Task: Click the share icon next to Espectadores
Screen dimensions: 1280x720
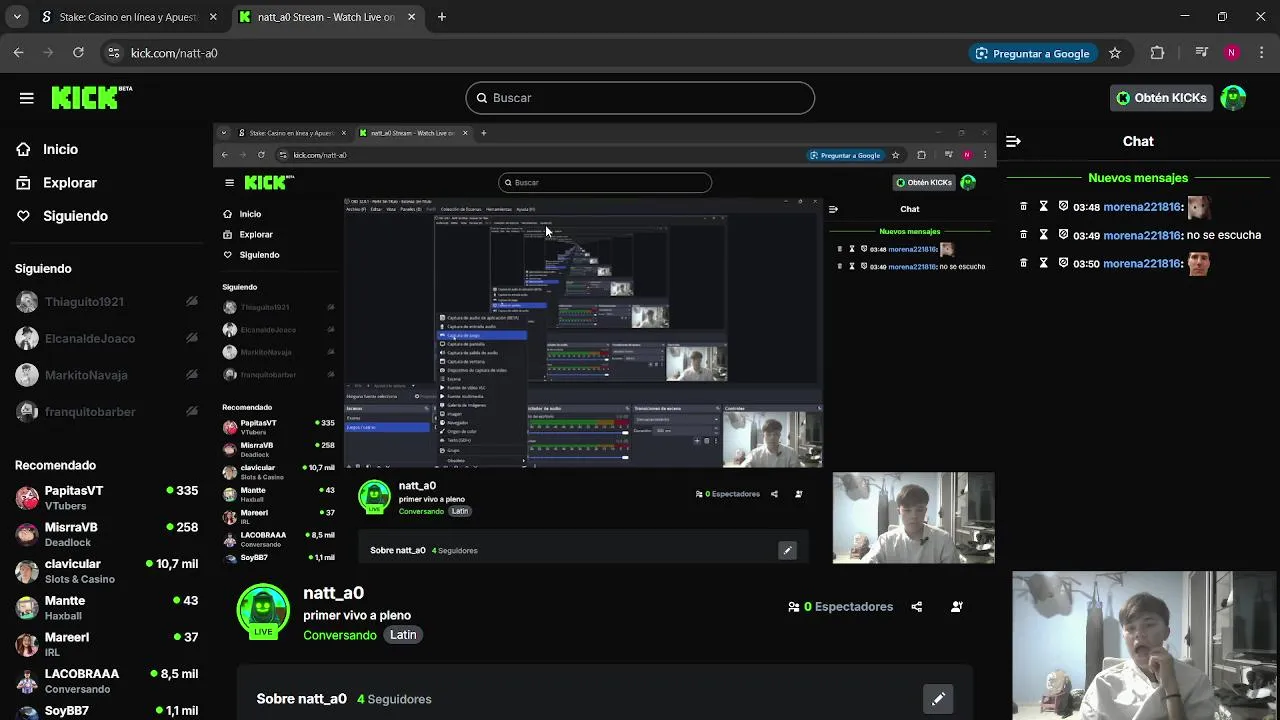Action: click(x=916, y=607)
